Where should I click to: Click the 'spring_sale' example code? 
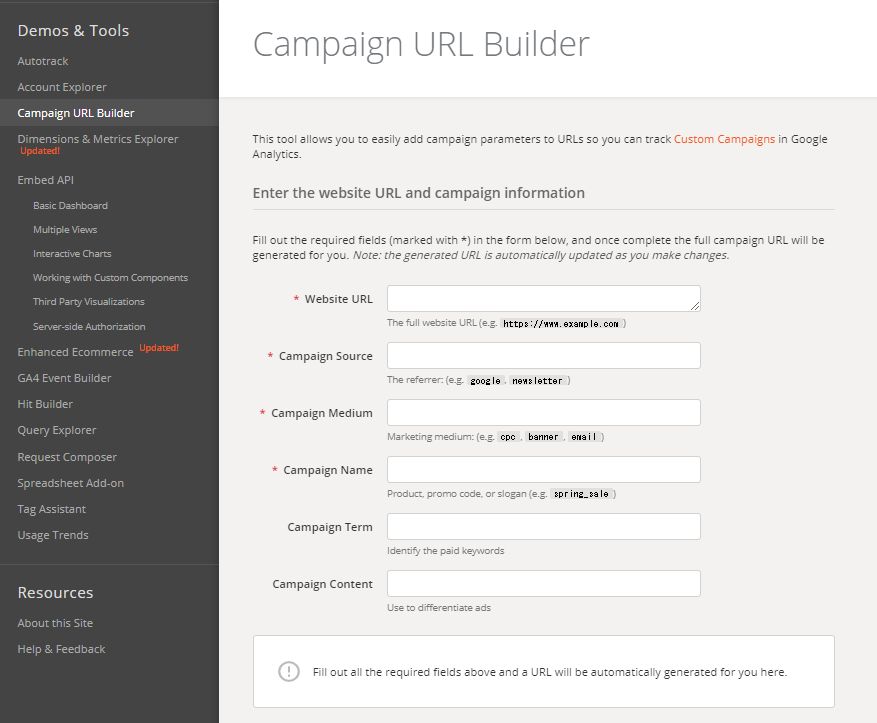click(581, 494)
